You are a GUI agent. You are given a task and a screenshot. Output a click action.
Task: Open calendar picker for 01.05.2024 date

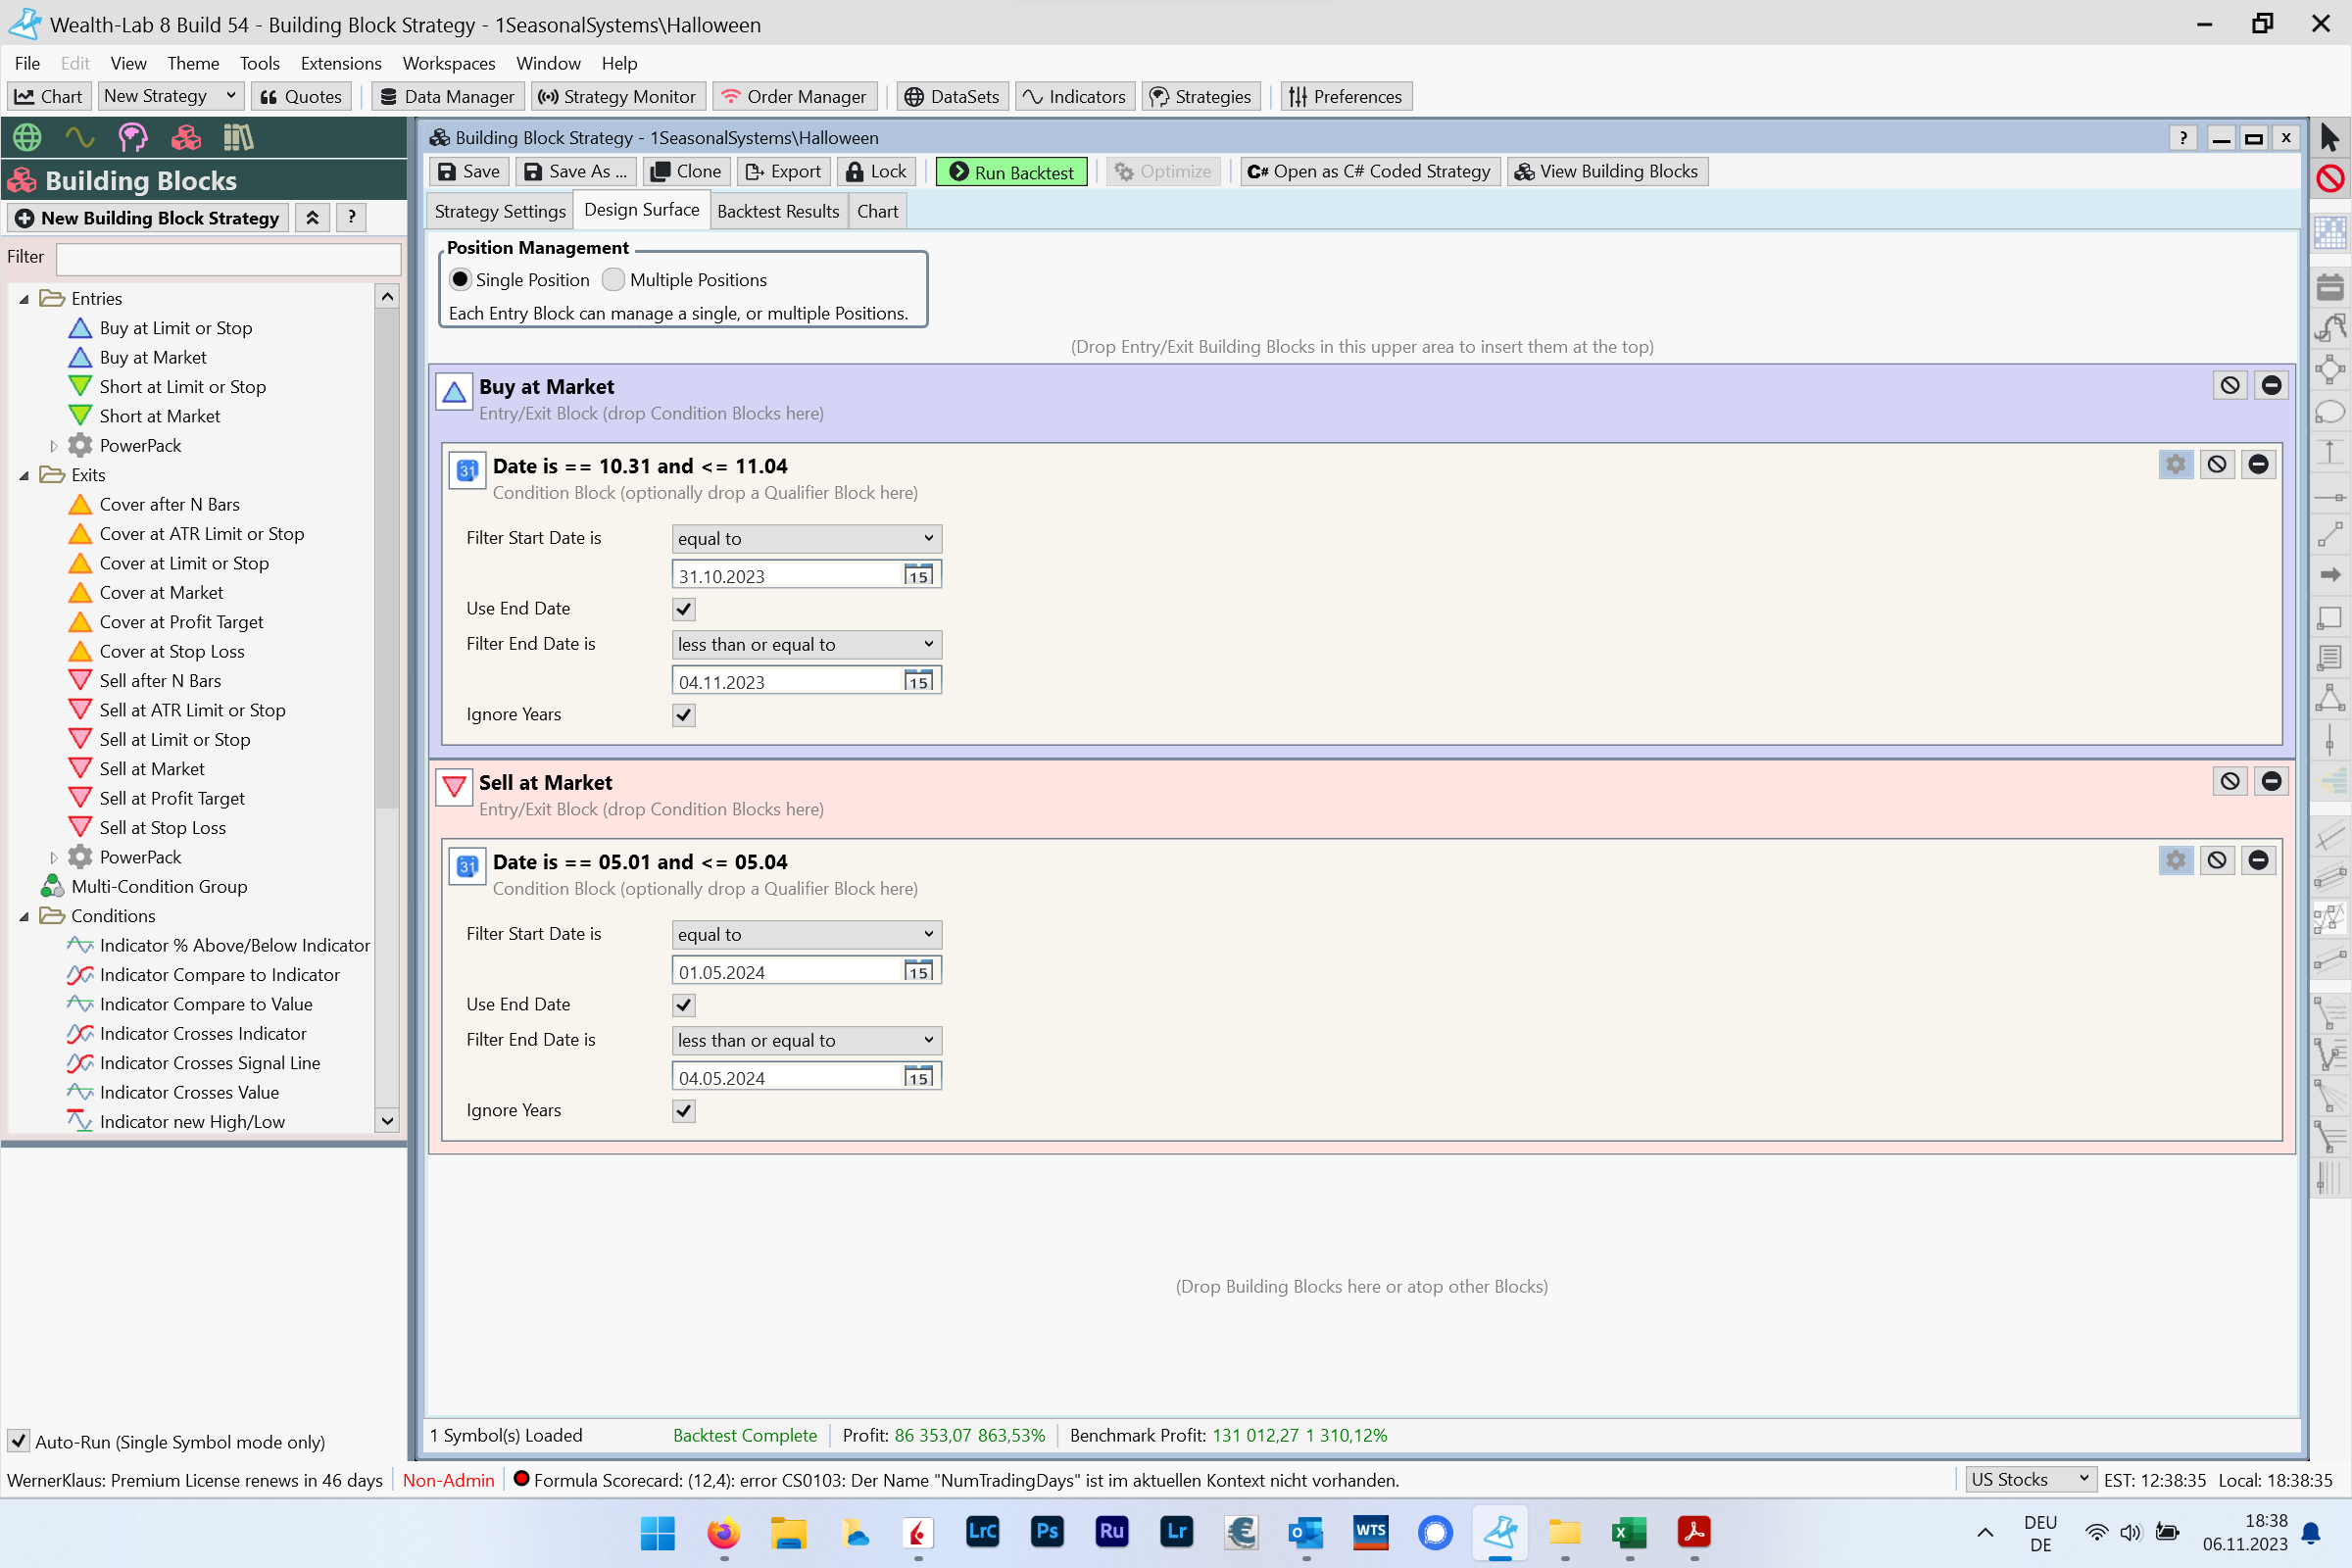click(x=918, y=971)
